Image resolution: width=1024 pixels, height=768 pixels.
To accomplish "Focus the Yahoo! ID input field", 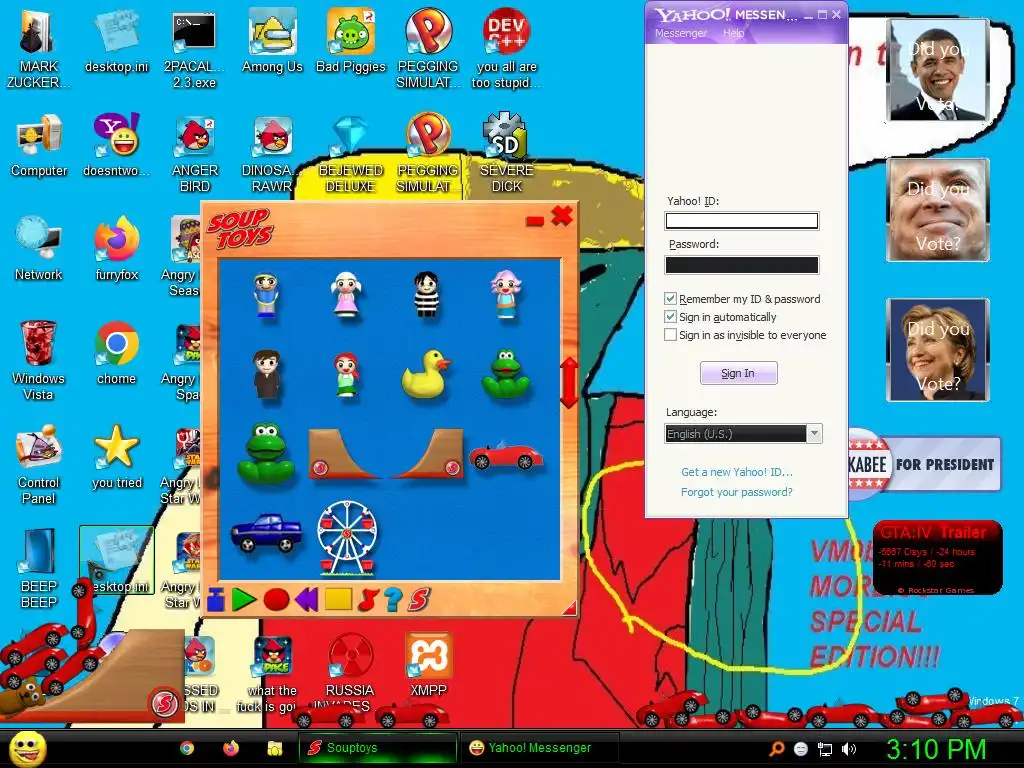I will (x=742, y=221).
